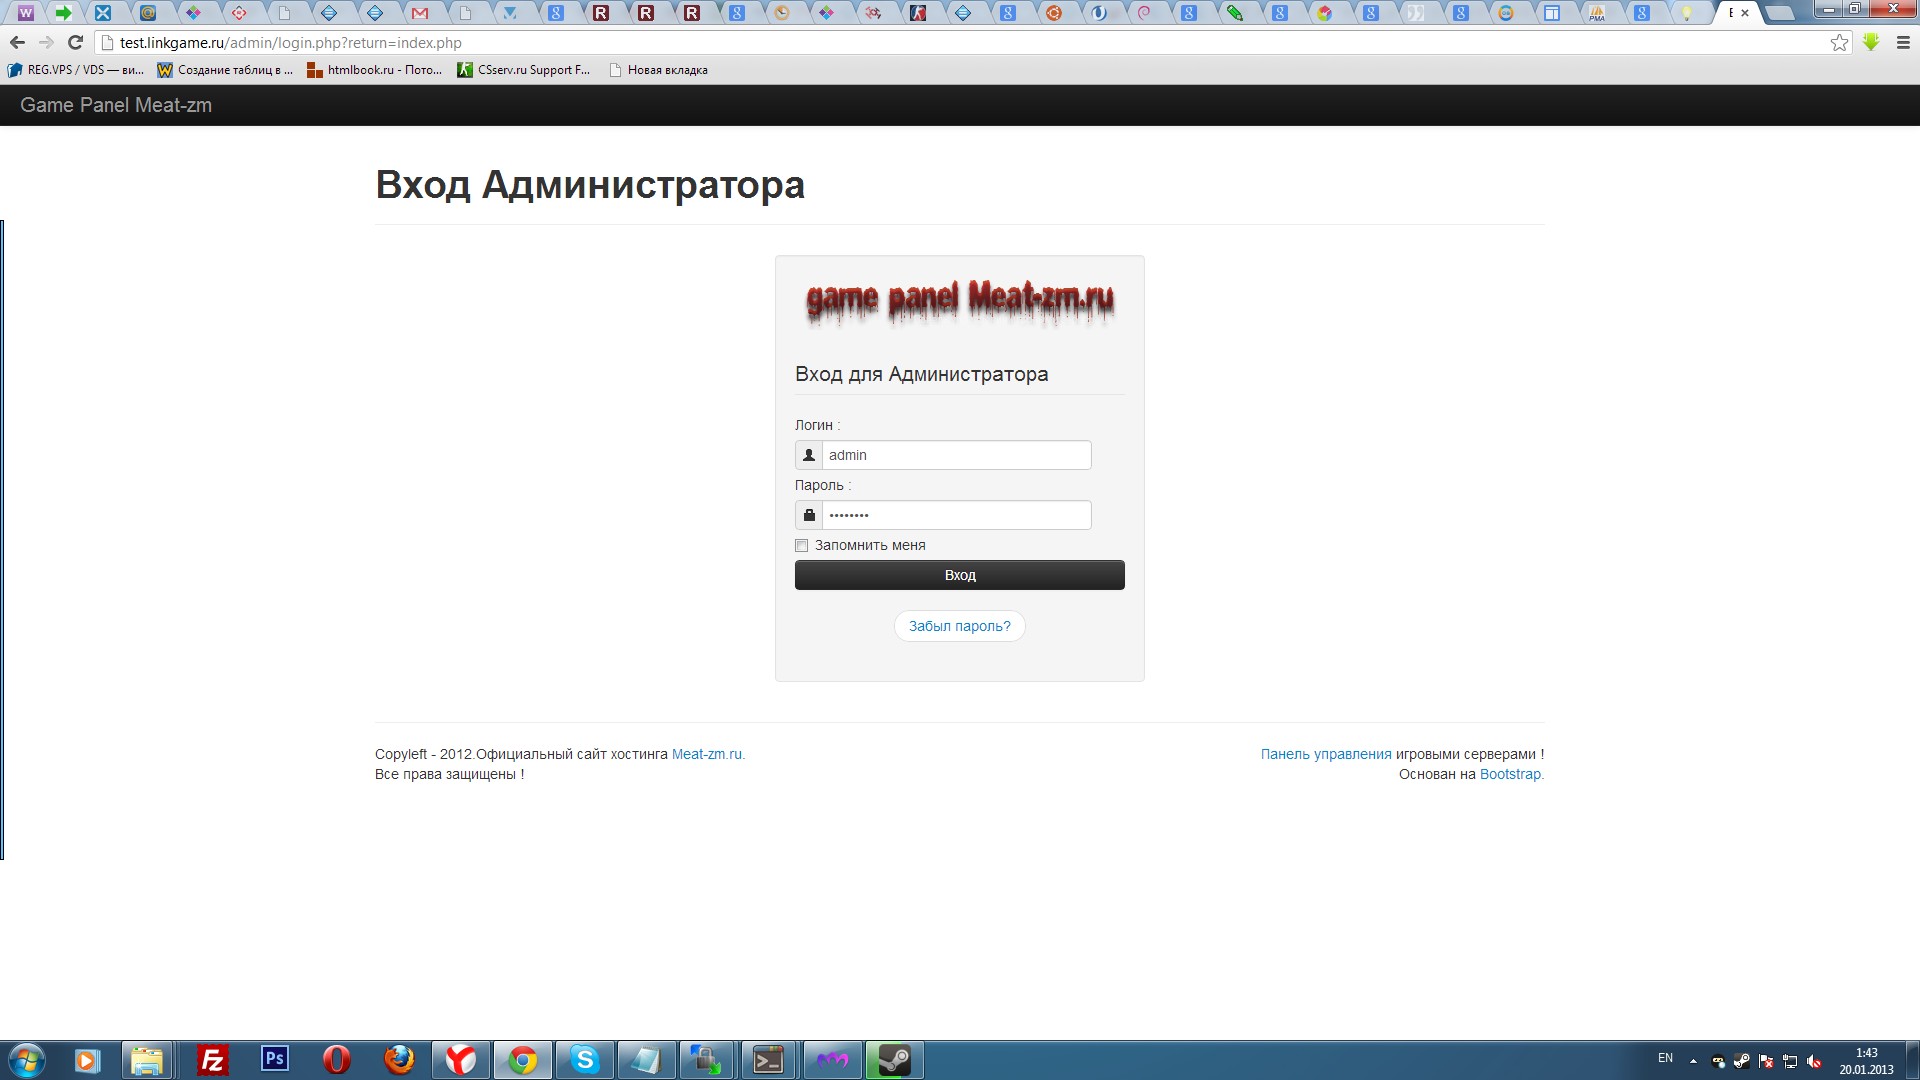The width and height of the screenshot is (1920, 1080).
Task: Open the terminal icon in the taskbar
Action: coord(768,1060)
